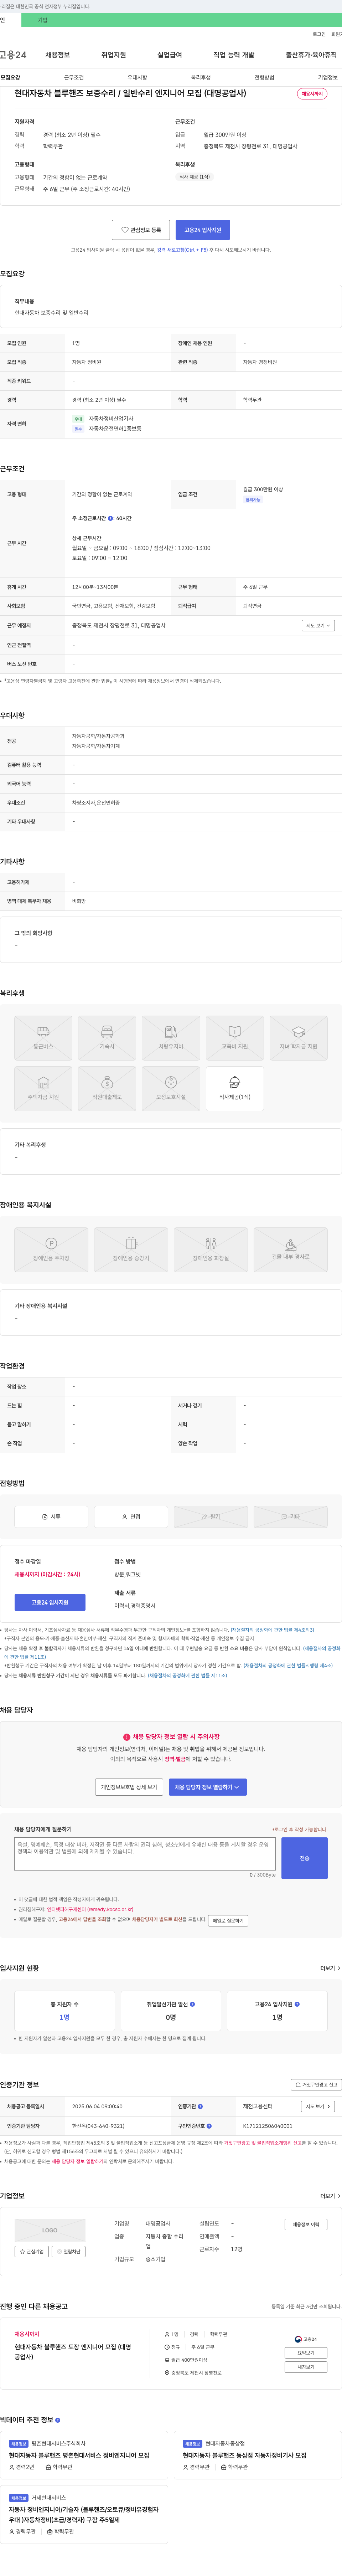Open 더보기 beside 입사지원 현황
342x2576 pixels.
coord(330,1968)
